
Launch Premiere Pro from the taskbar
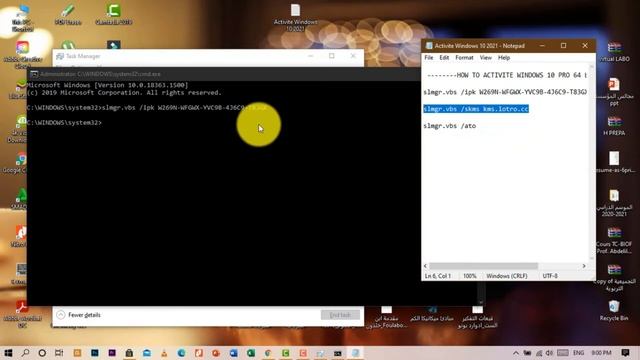(x=112, y=353)
